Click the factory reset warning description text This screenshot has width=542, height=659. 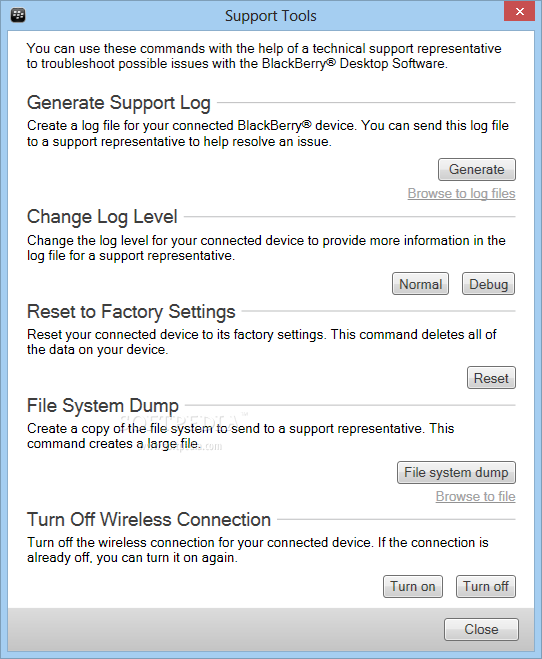[x=261, y=342]
